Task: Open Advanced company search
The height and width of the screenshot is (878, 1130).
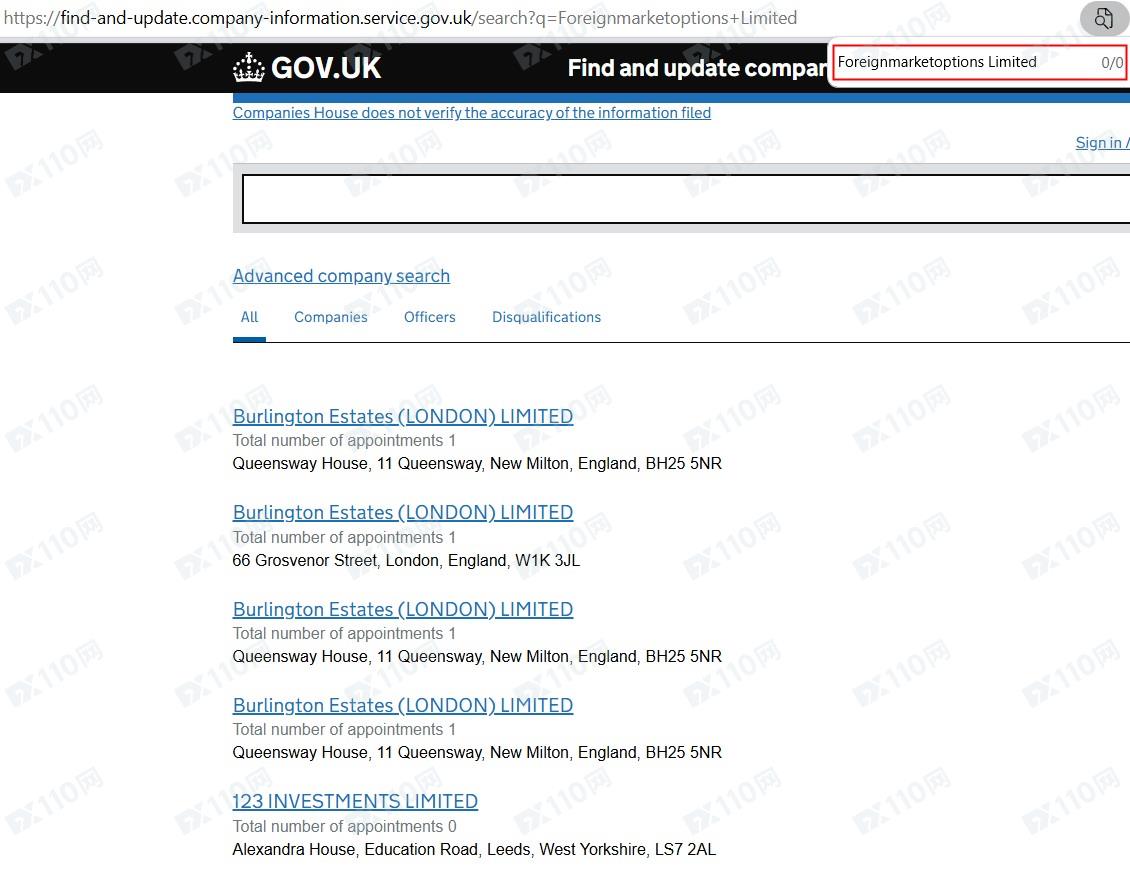Action: point(341,276)
